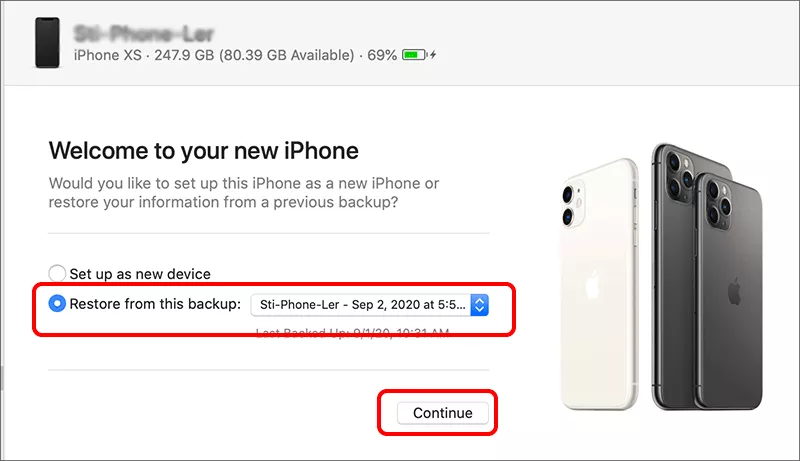Click the Apple logo on the gray iPhone
The image size is (800, 461).
tap(734, 292)
